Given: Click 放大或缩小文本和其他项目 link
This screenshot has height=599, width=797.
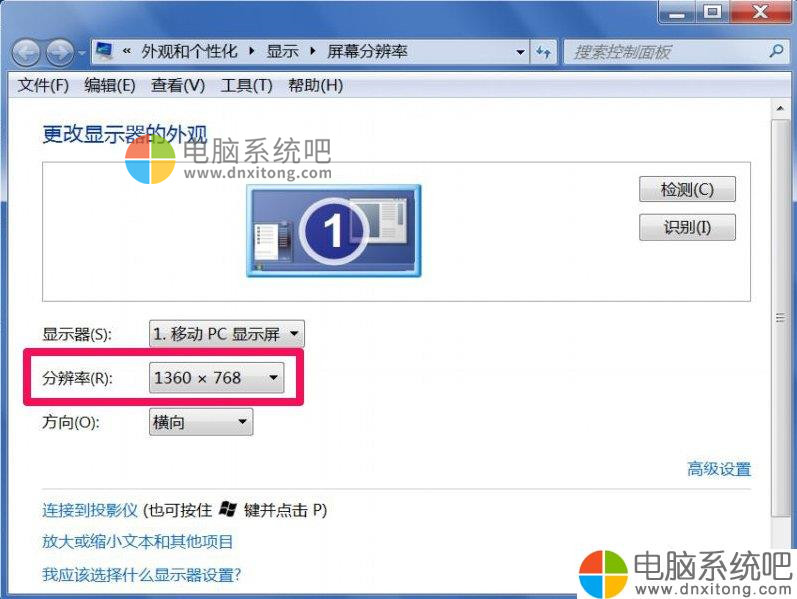Looking at the screenshot, I should (137, 542).
